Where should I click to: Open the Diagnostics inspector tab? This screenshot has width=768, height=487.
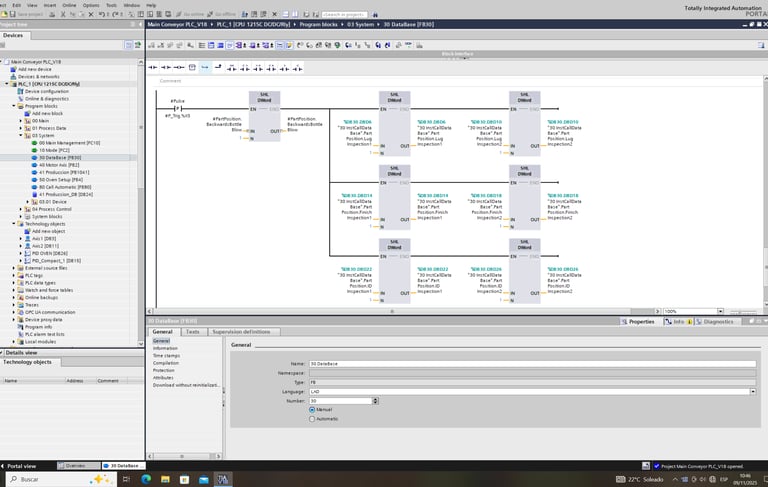tap(716, 322)
